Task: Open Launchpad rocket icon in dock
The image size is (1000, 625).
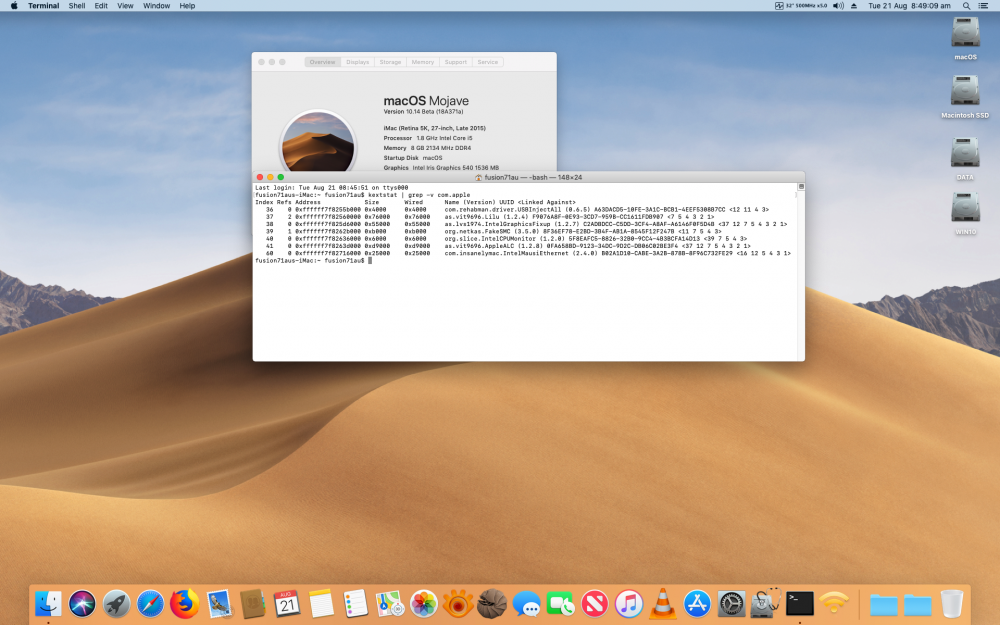Action: (116, 603)
